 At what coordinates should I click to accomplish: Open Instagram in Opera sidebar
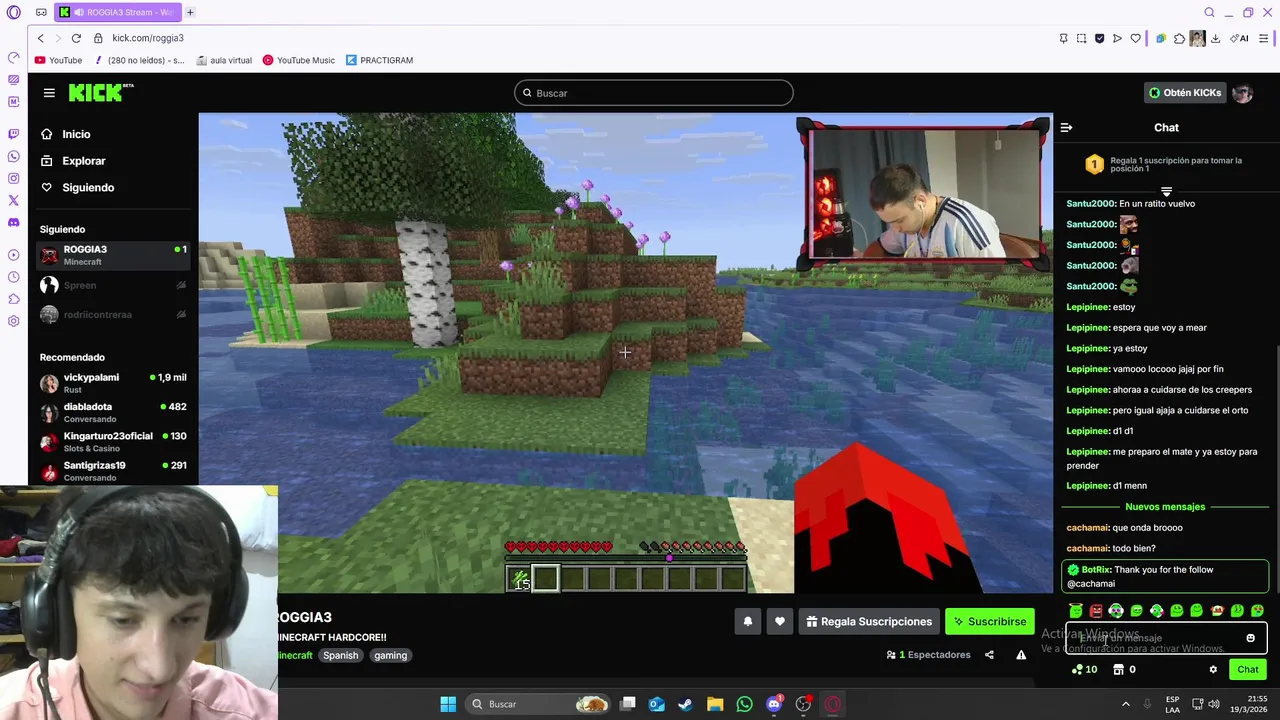(x=13, y=178)
